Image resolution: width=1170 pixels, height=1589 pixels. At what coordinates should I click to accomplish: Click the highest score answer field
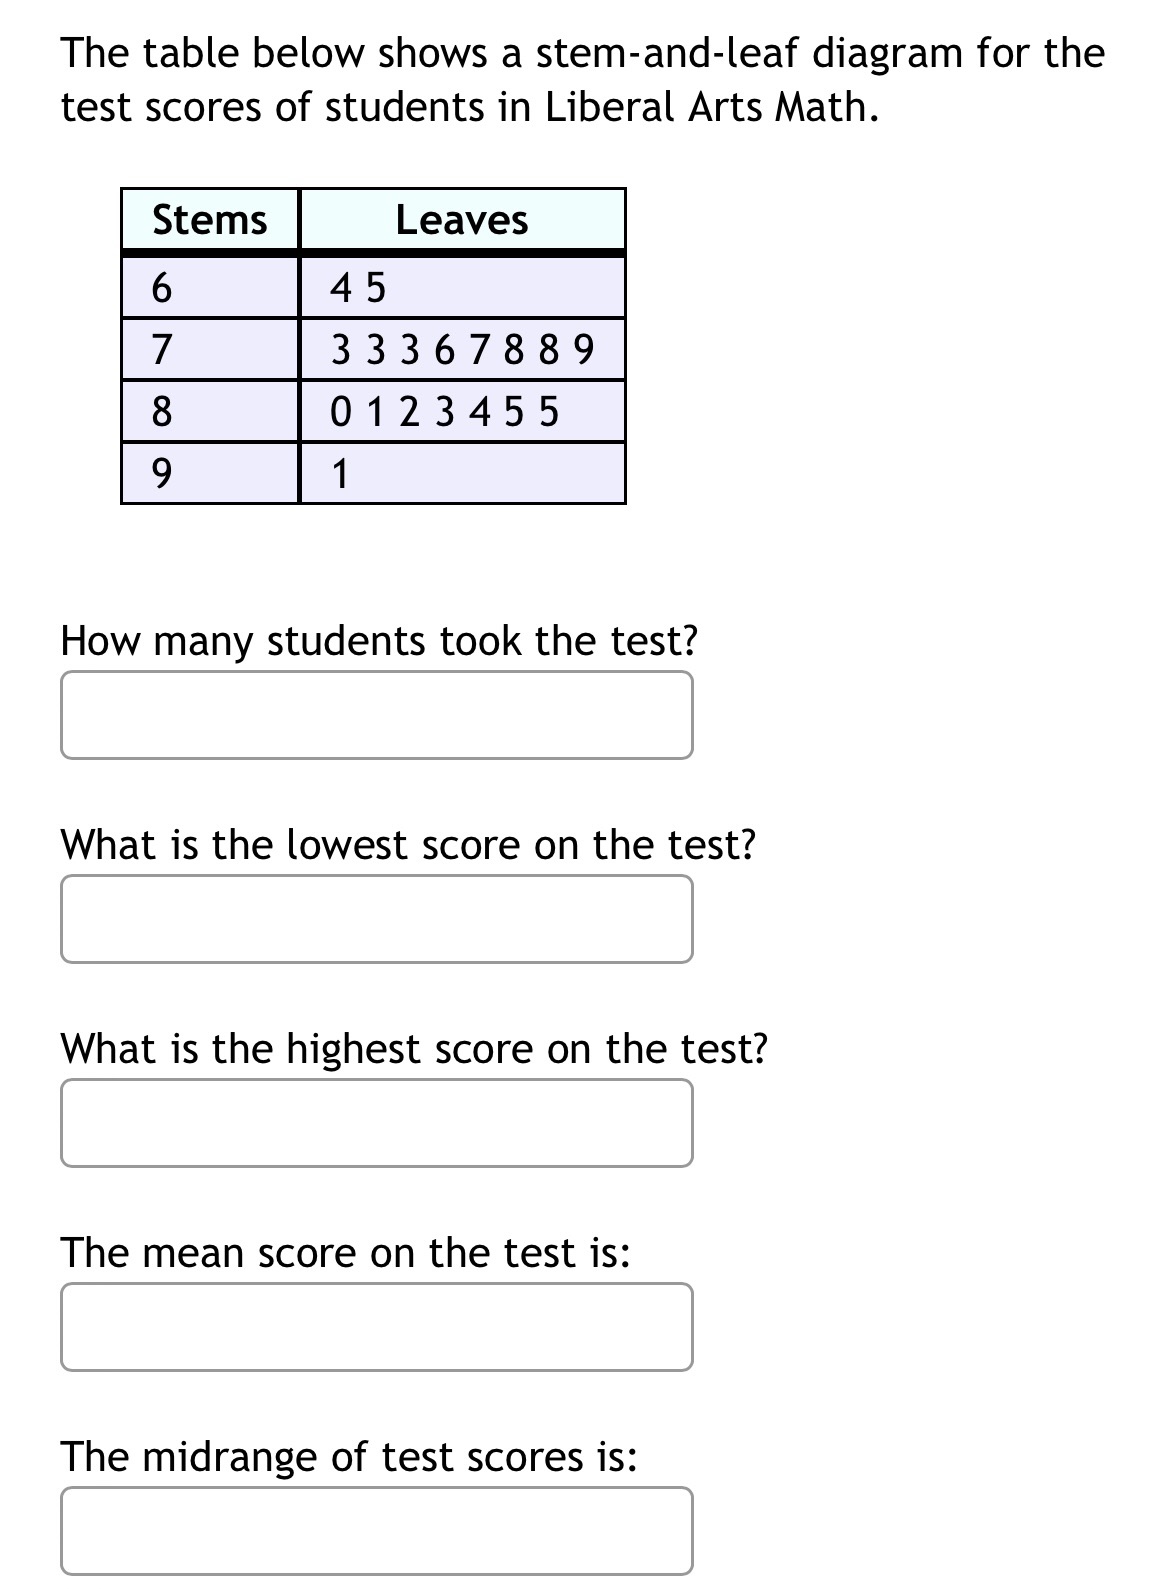click(377, 1123)
